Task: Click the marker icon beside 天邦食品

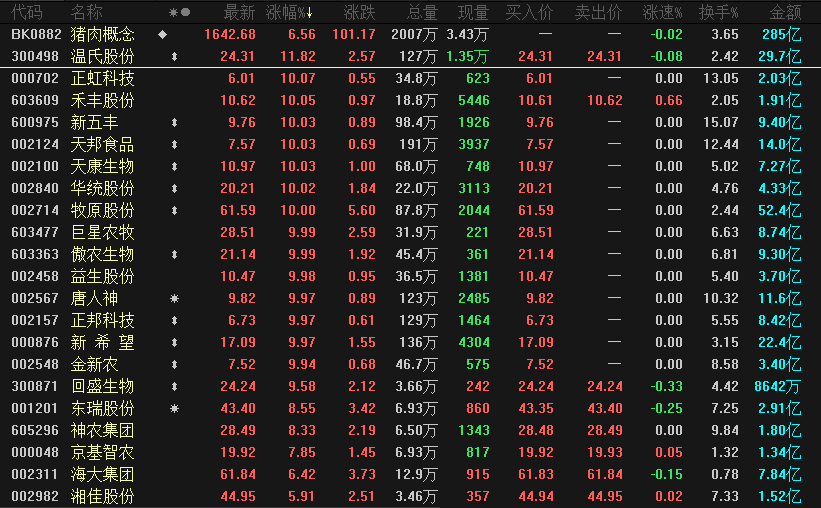Action: [174, 145]
